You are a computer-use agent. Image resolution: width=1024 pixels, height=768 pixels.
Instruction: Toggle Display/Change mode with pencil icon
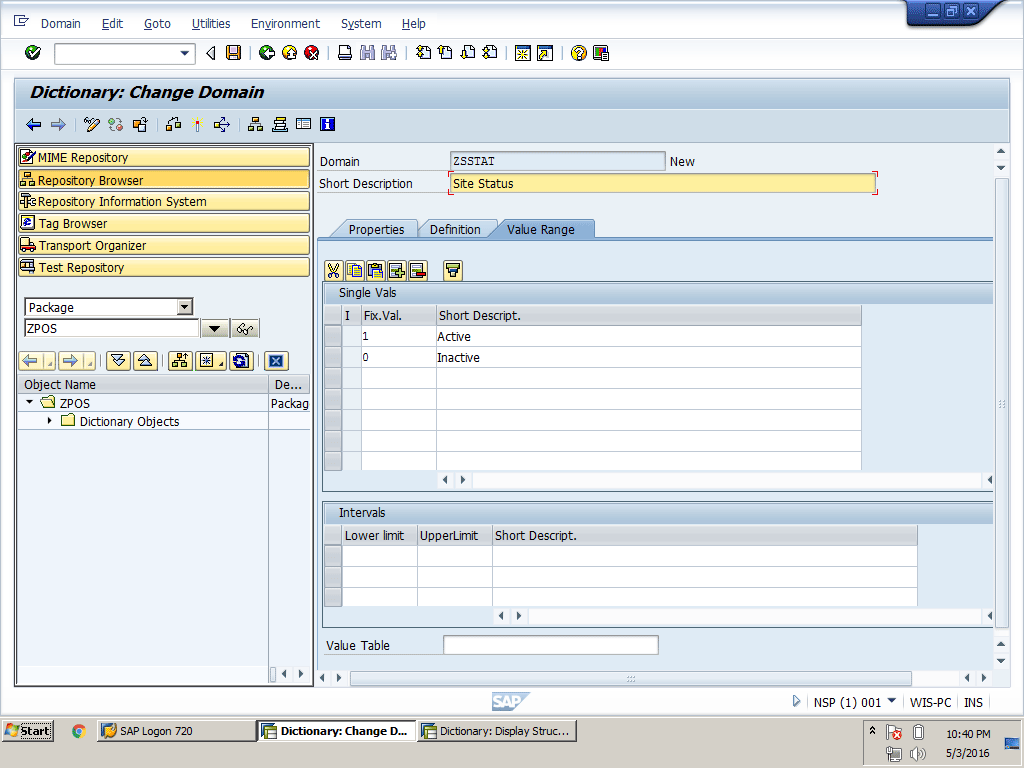coord(92,124)
